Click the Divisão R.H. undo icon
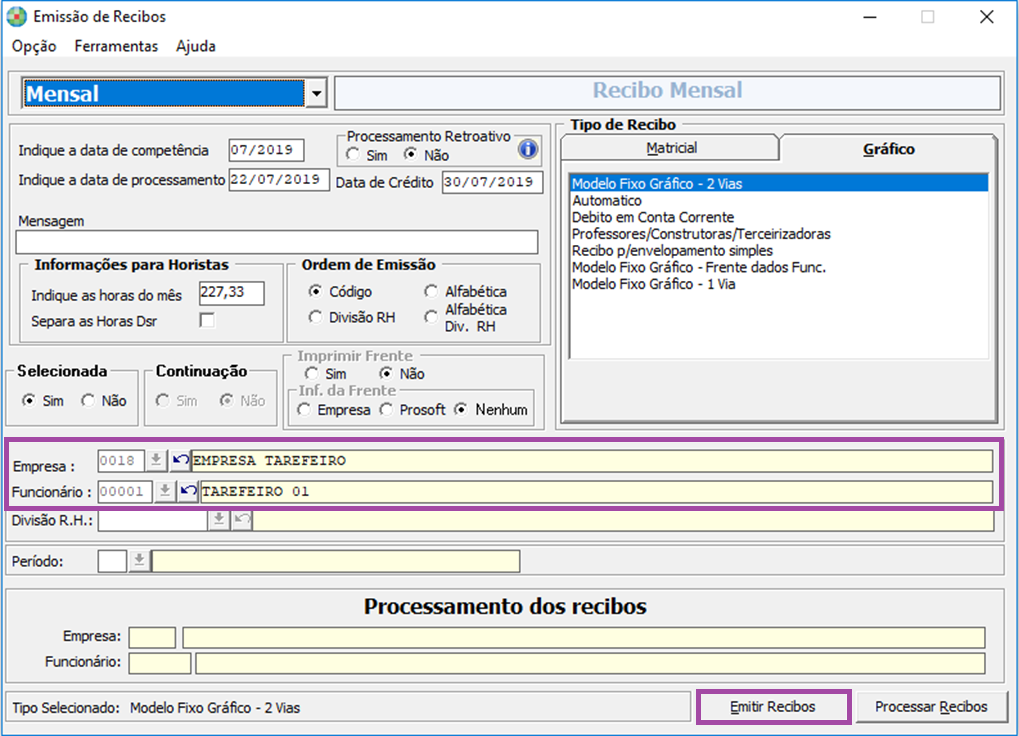The width and height of the screenshot is (1019, 736). point(242,520)
